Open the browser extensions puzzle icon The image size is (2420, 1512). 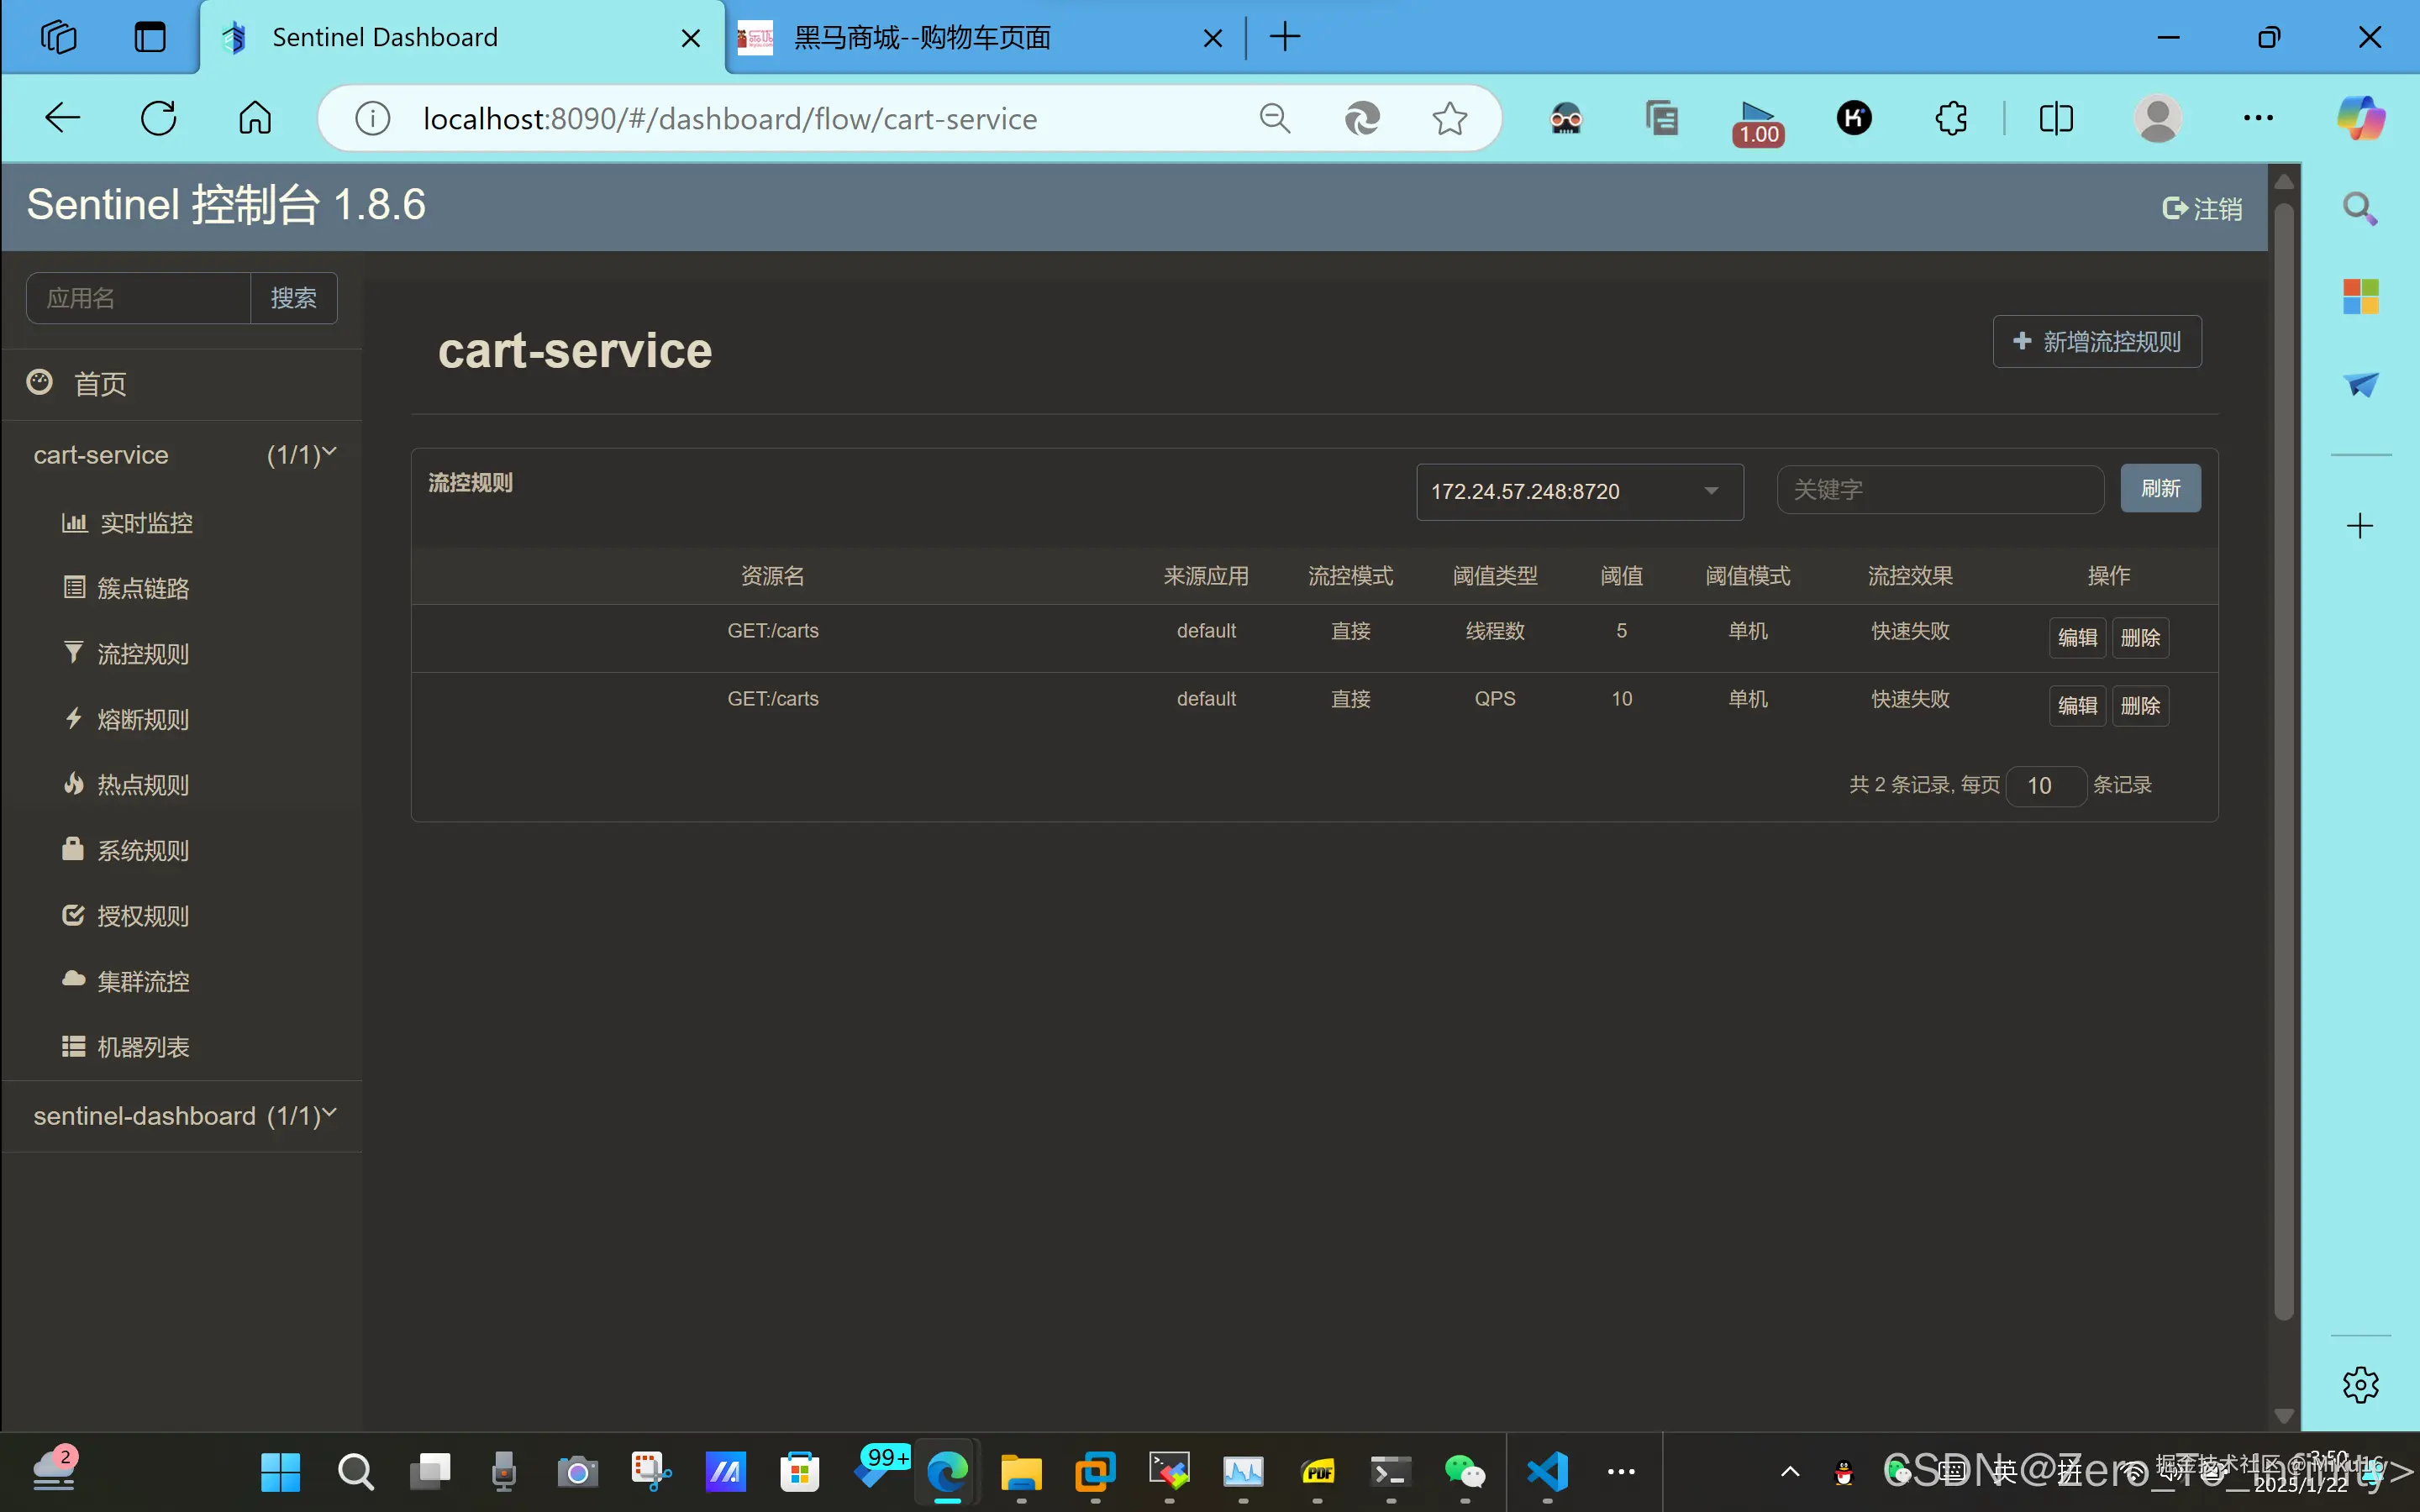click(x=1951, y=119)
